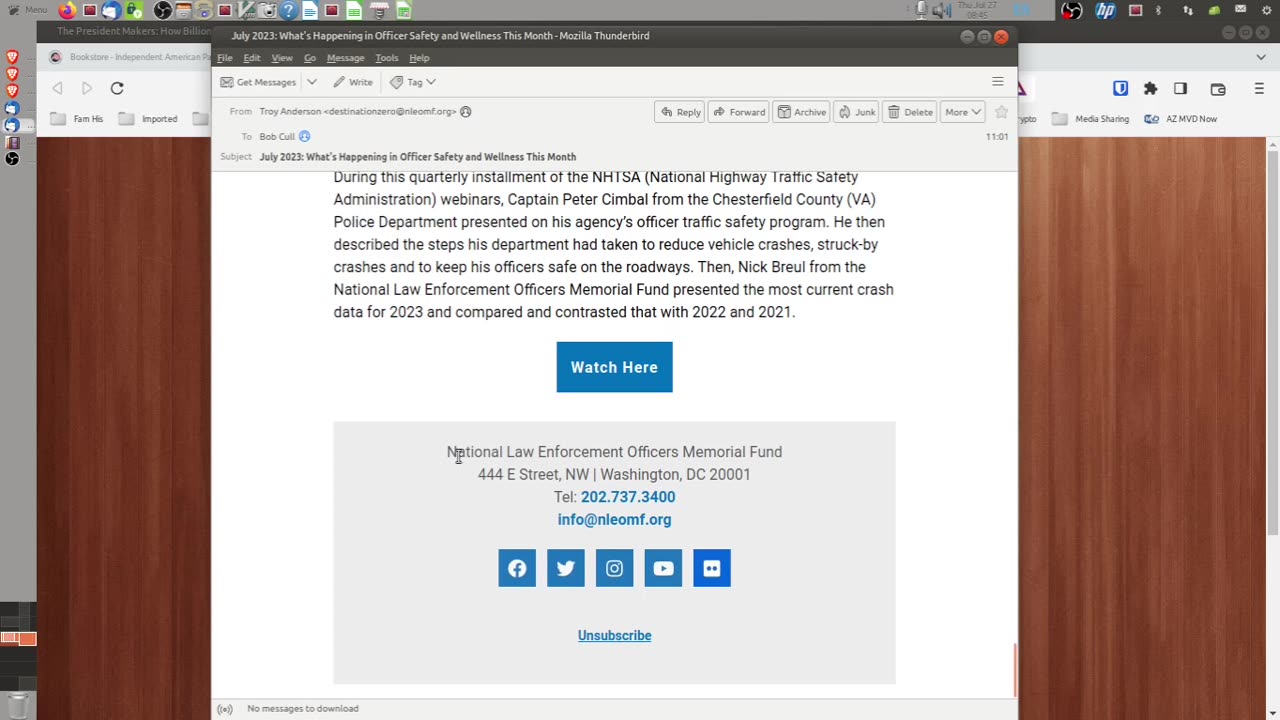Image resolution: width=1280 pixels, height=720 pixels.
Task: Open the Imported bookmark folder
Action: point(148,119)
